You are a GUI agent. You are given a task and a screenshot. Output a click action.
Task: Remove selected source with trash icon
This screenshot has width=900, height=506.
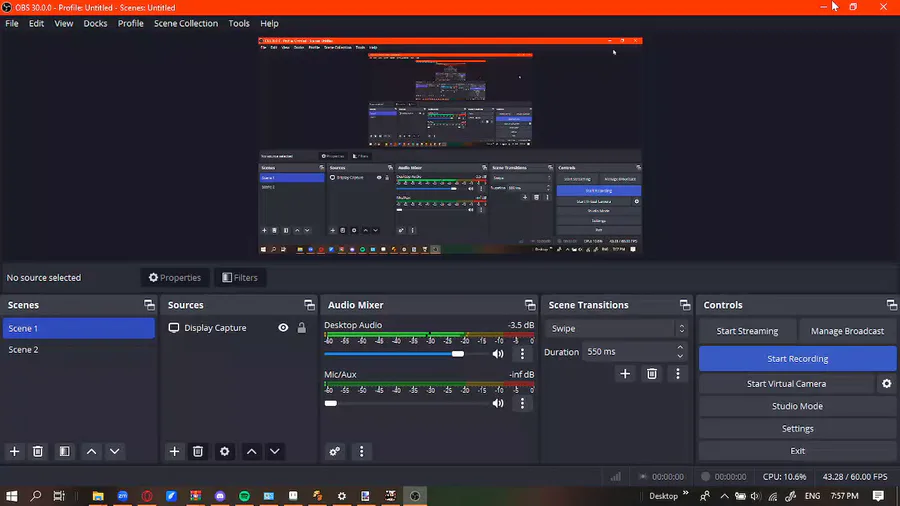pos(198,451)
